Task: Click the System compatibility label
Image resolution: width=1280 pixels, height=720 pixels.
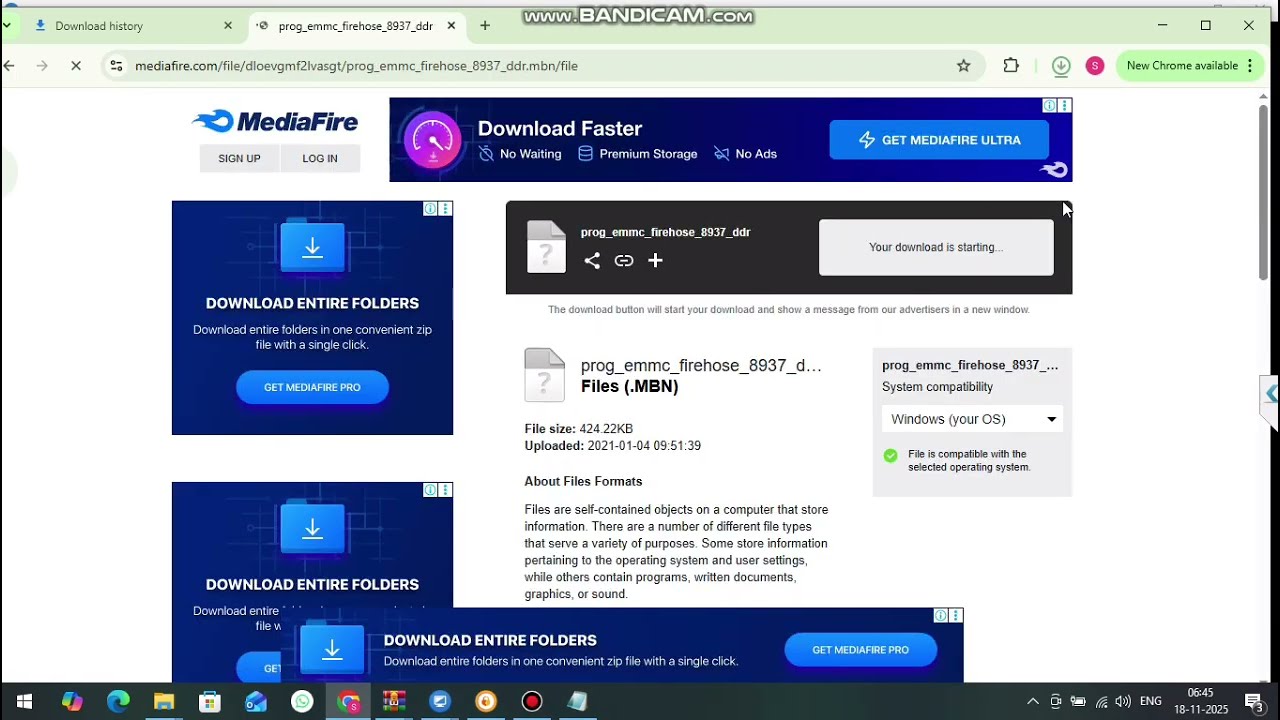Action: point(938,387)
